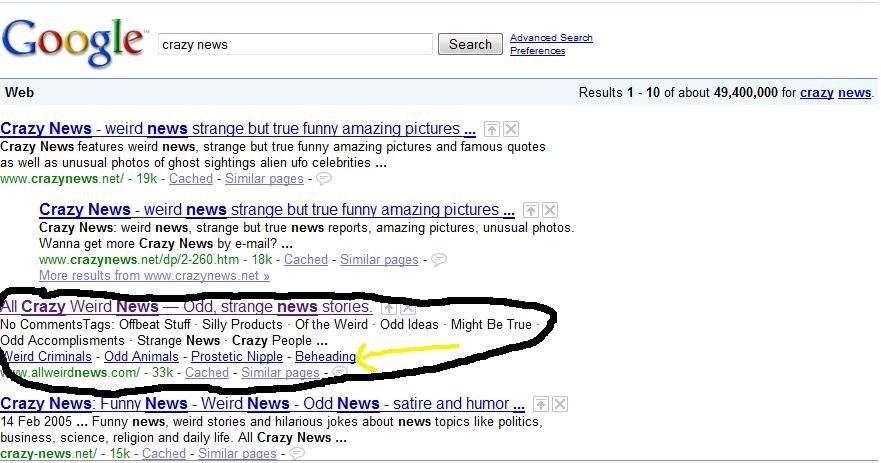Remove the indented Crazy News result
Image resolution: width=881 pixels, height=463 pixels.
tap(550, 210)
